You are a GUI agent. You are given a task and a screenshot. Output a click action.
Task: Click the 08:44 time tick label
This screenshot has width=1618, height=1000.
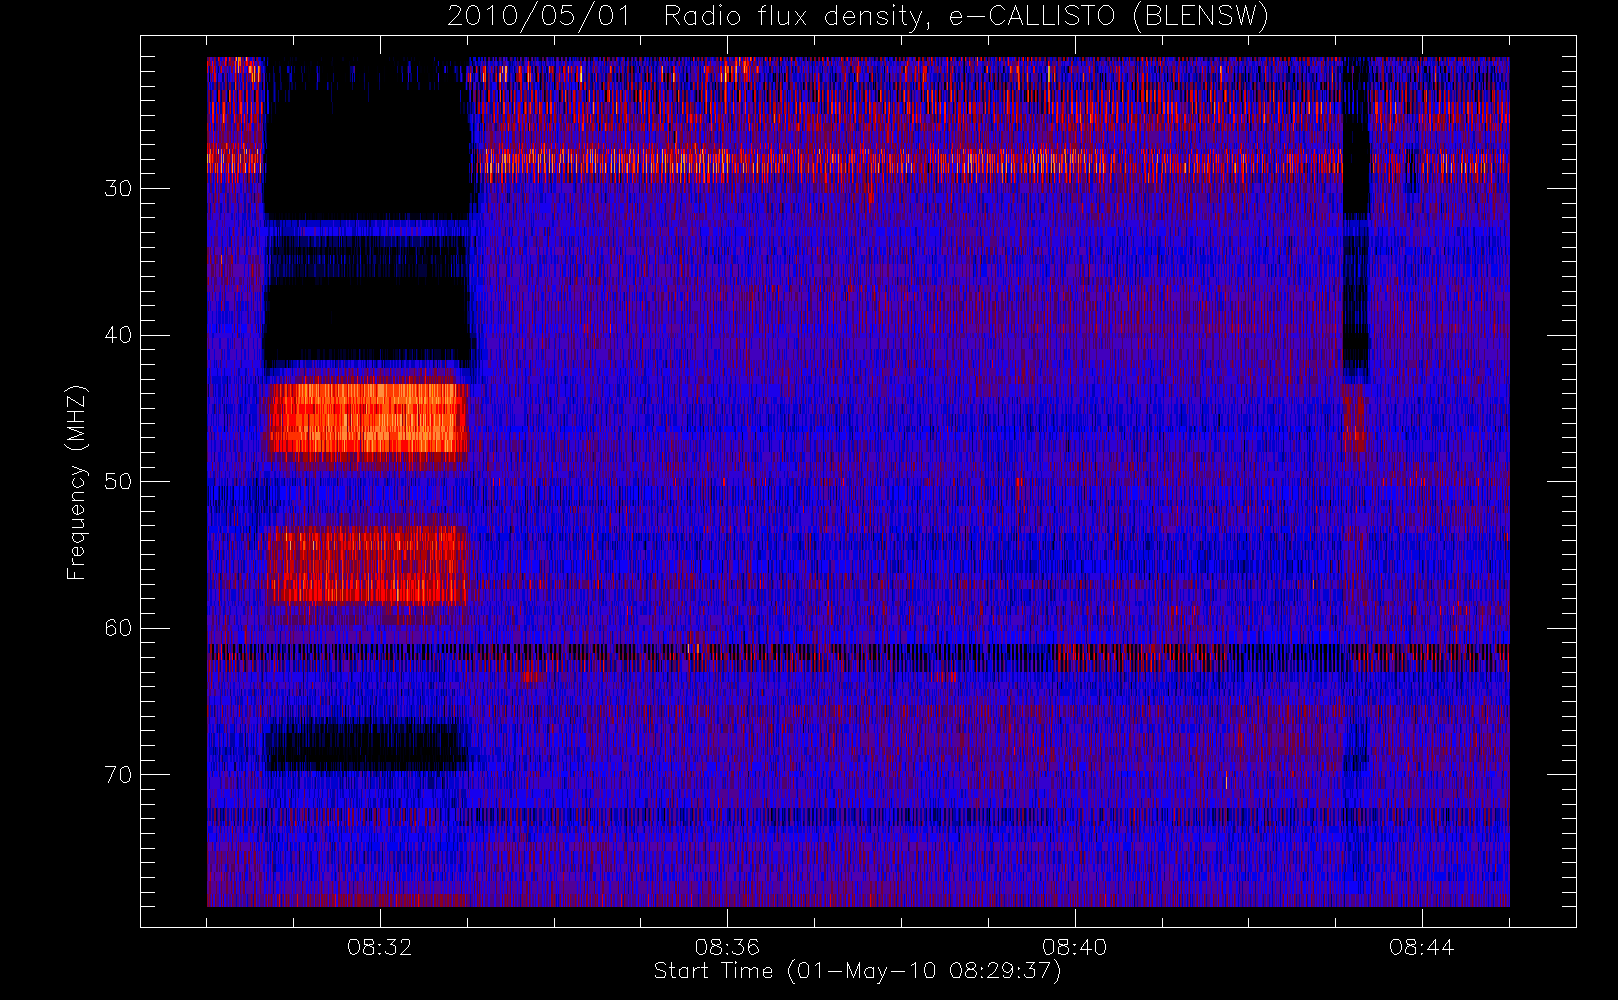coord(1421,947)
